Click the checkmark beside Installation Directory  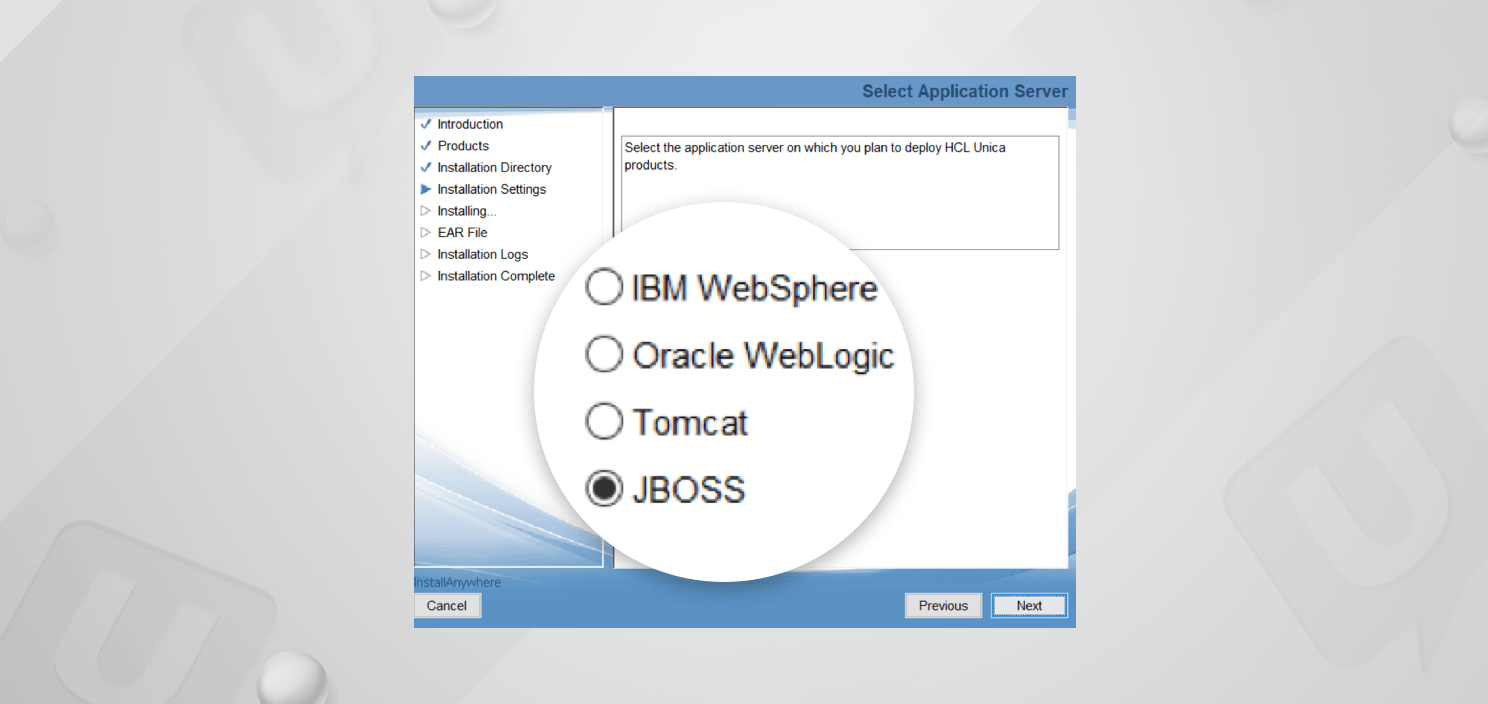click(427, 167)
